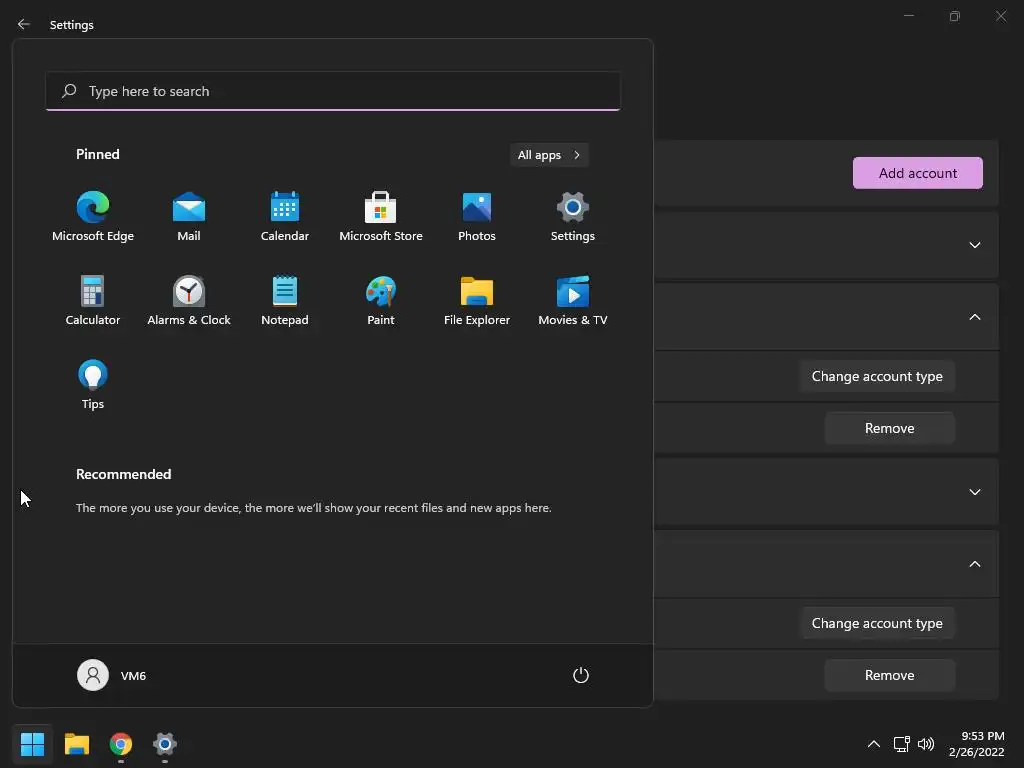Click the Type here to search field
1024x768 pixels.
tap(333, 91)
